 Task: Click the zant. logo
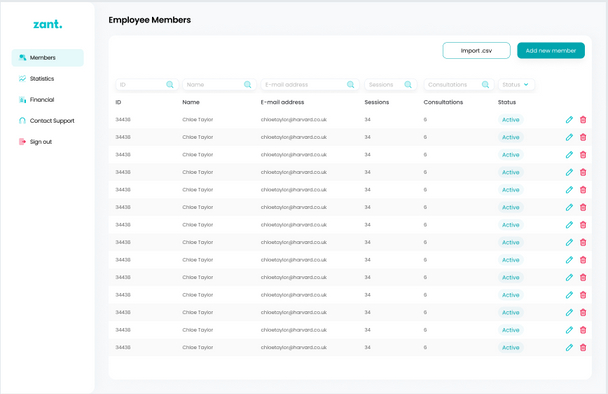48,24
